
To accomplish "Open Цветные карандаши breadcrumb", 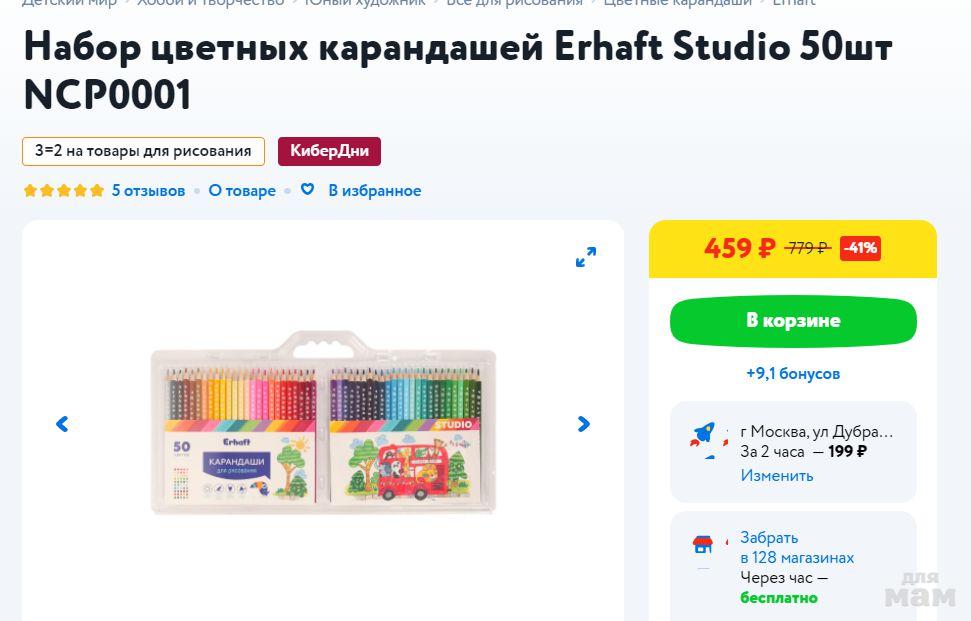I will (x=677, y=2).
